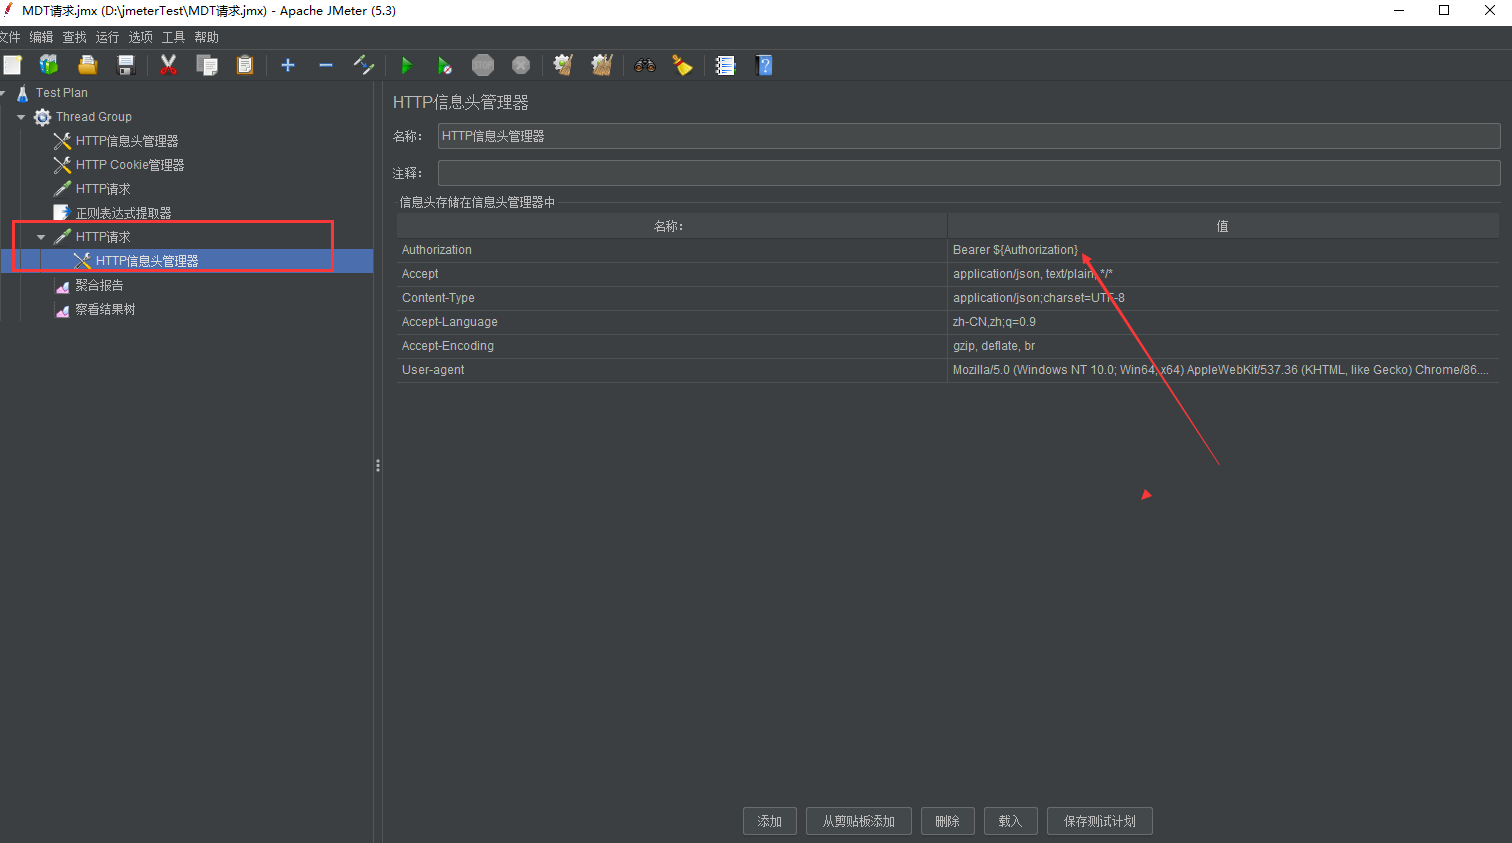
Task: Select the Accept-Language header name cell
Action: click(x=671, y=322)
